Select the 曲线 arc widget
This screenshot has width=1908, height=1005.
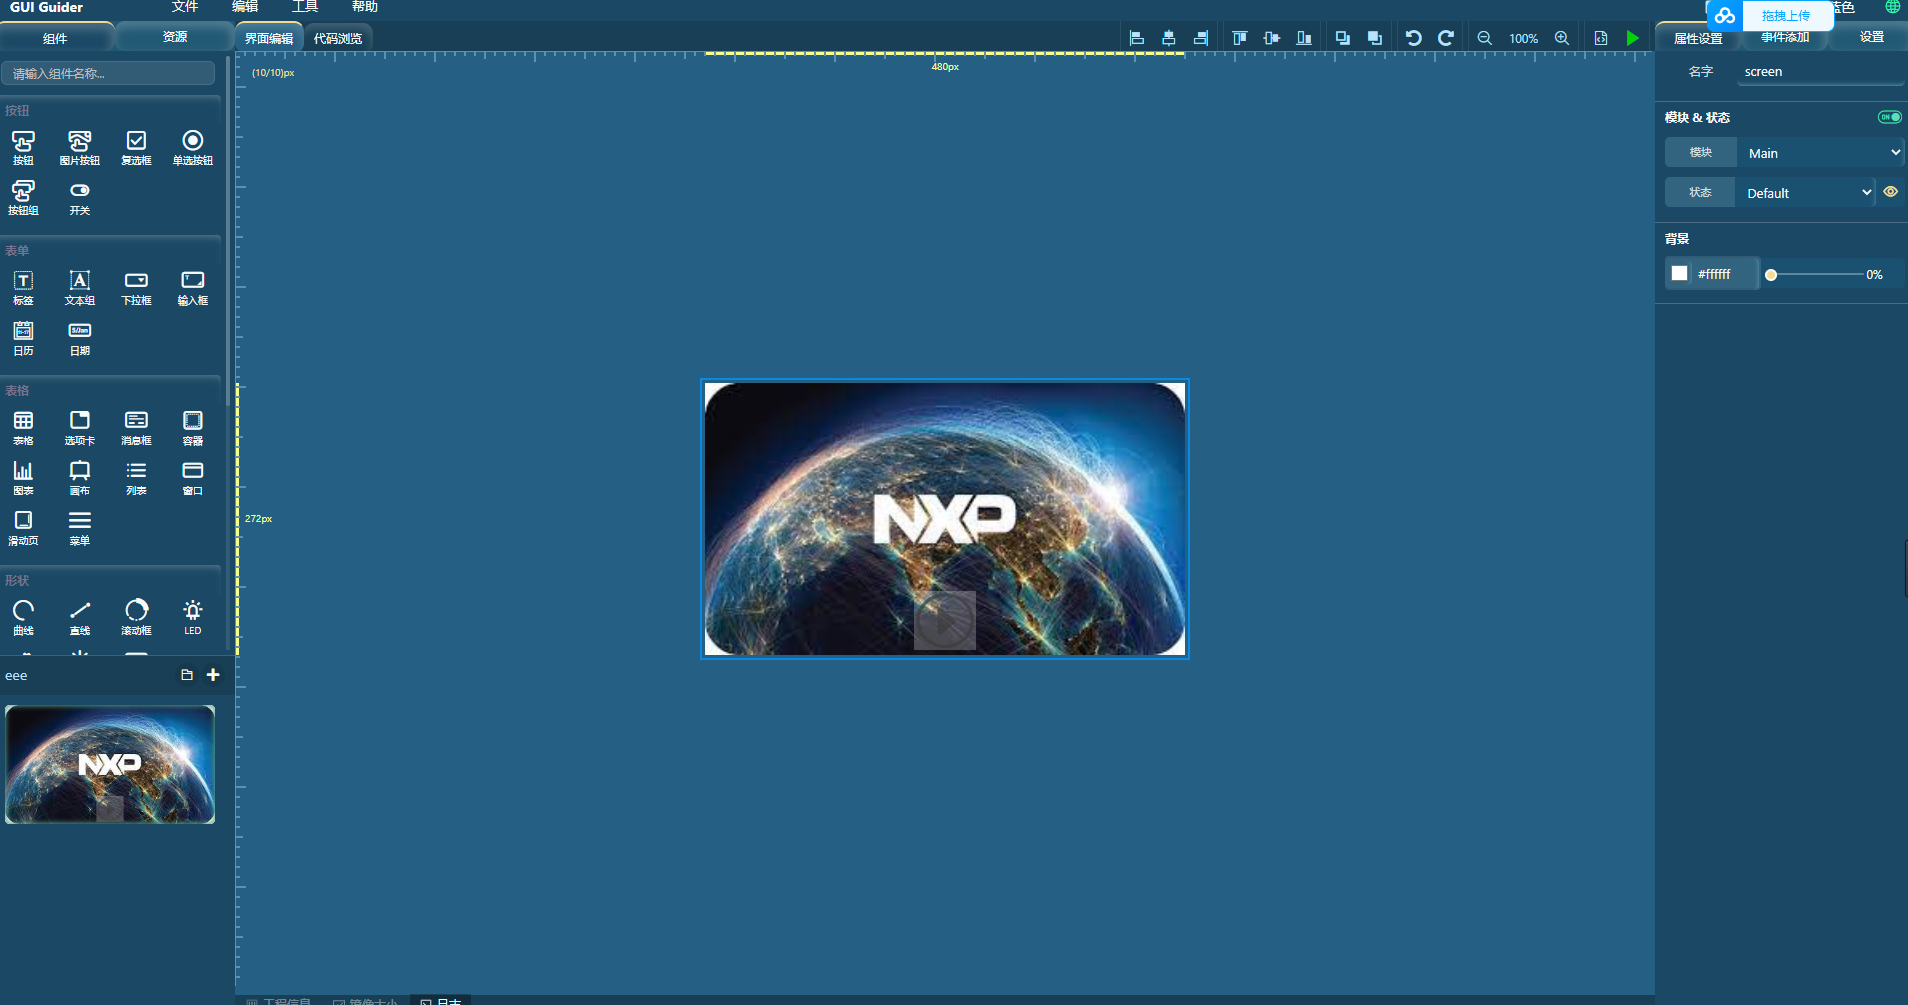[x=23, y=617]
